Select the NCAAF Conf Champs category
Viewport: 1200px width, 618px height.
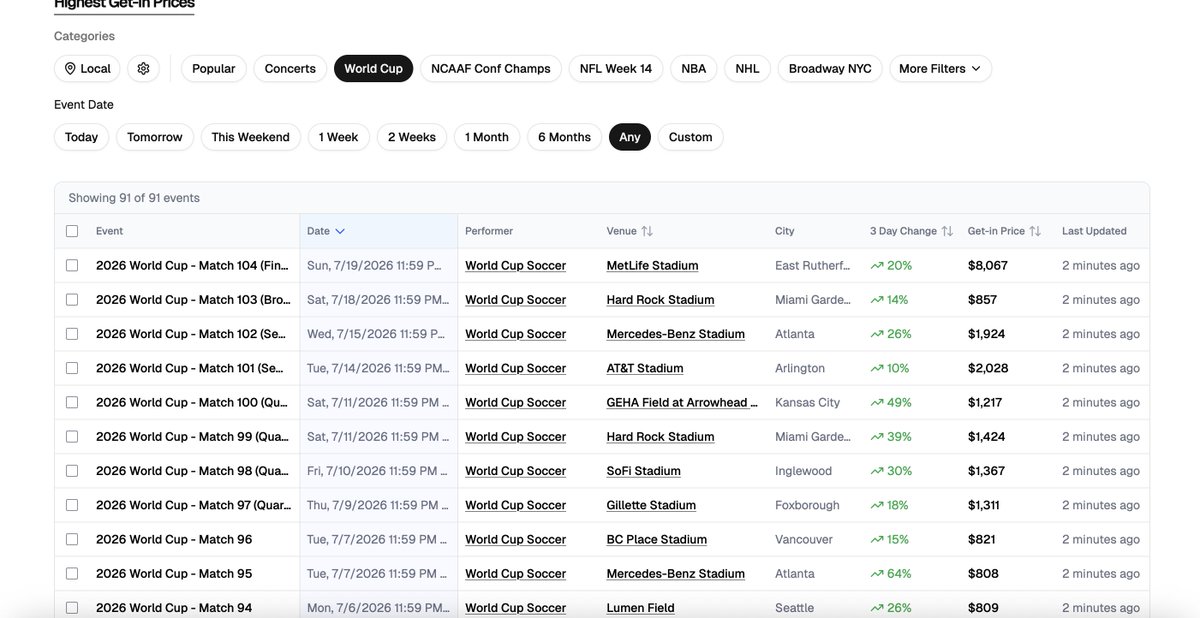point(491,68)
